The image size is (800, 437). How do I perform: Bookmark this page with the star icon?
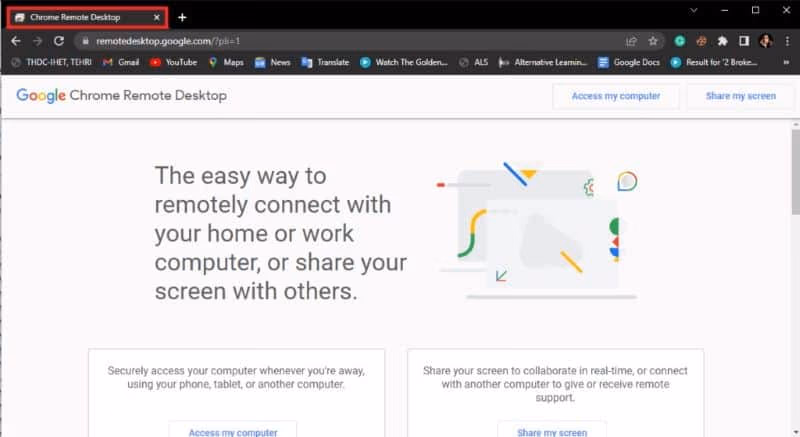(x=653, y=41)
